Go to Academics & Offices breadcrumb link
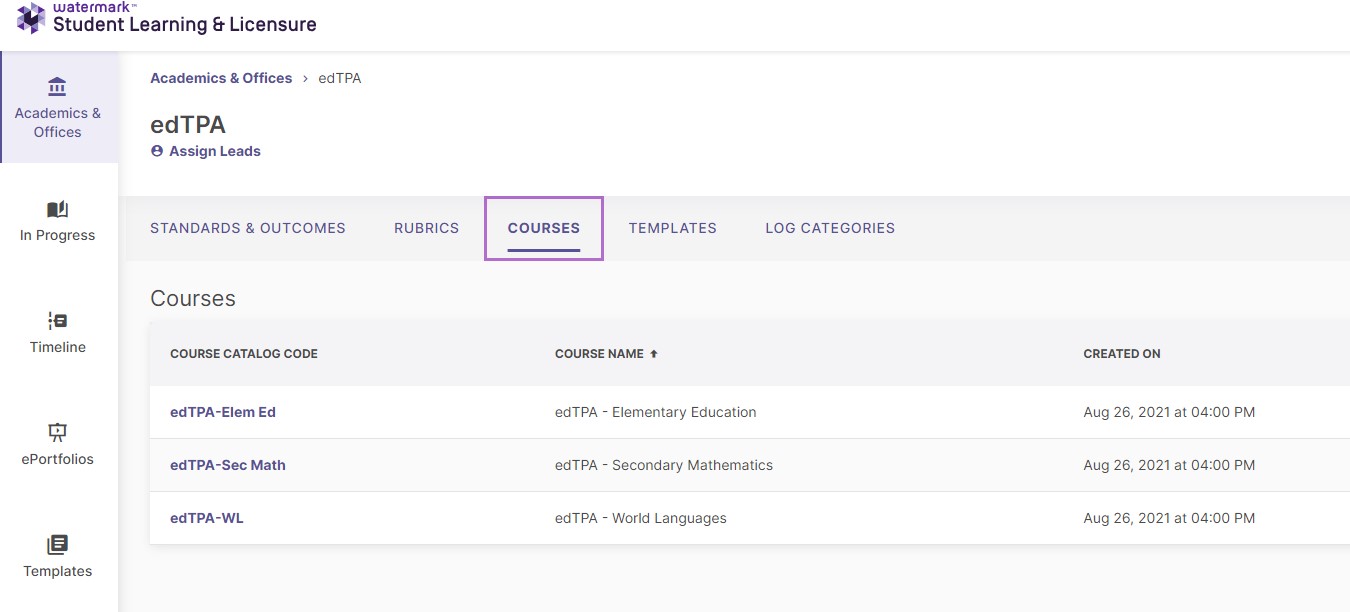Viewport: 1350px width, 612px height. (x=221, y=78)
